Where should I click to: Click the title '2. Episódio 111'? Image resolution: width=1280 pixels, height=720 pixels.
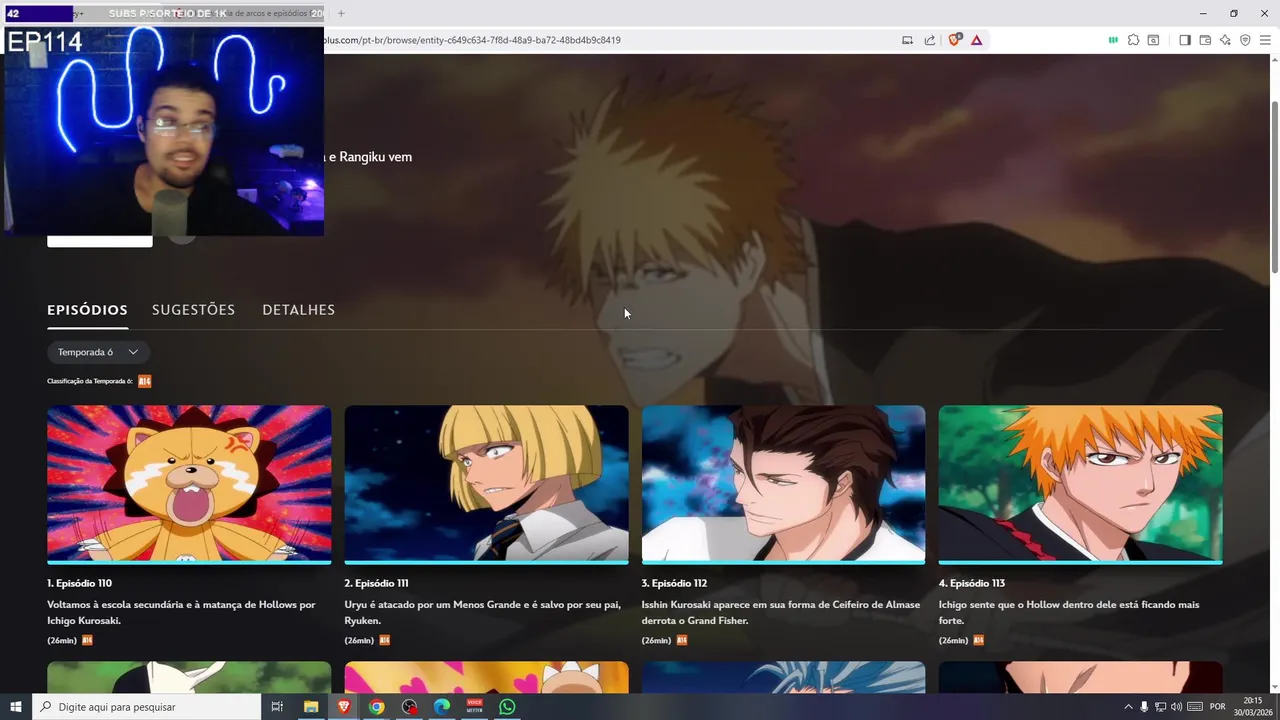[376, 583]
